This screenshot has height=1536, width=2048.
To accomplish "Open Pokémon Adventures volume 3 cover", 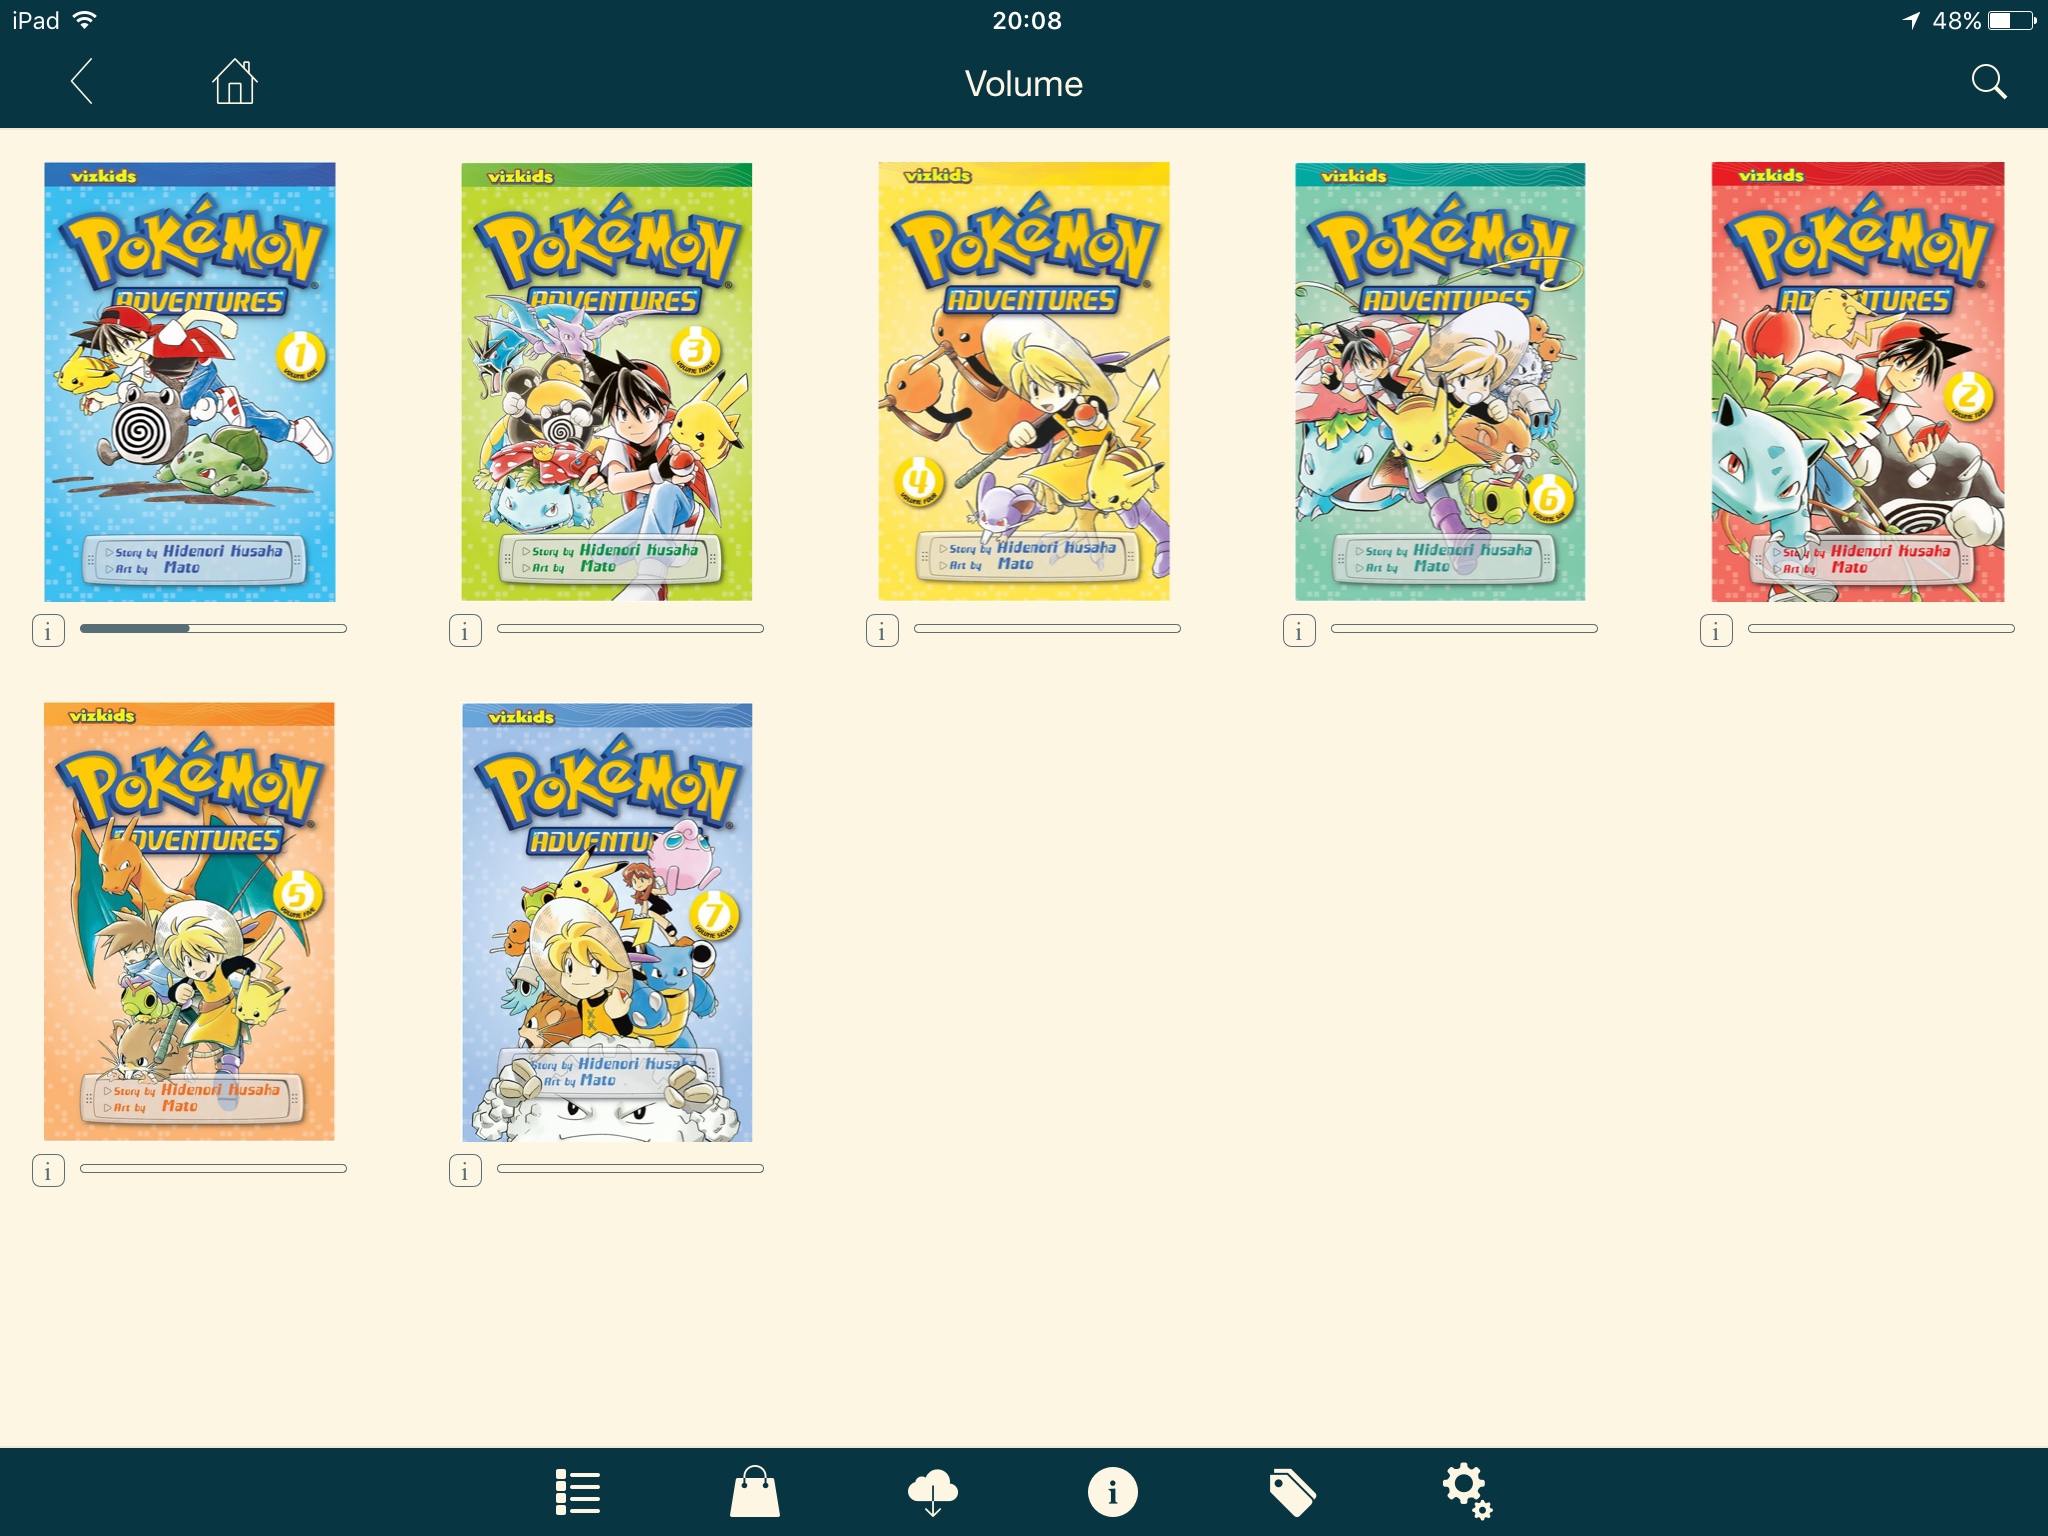I will pos(607,382).
